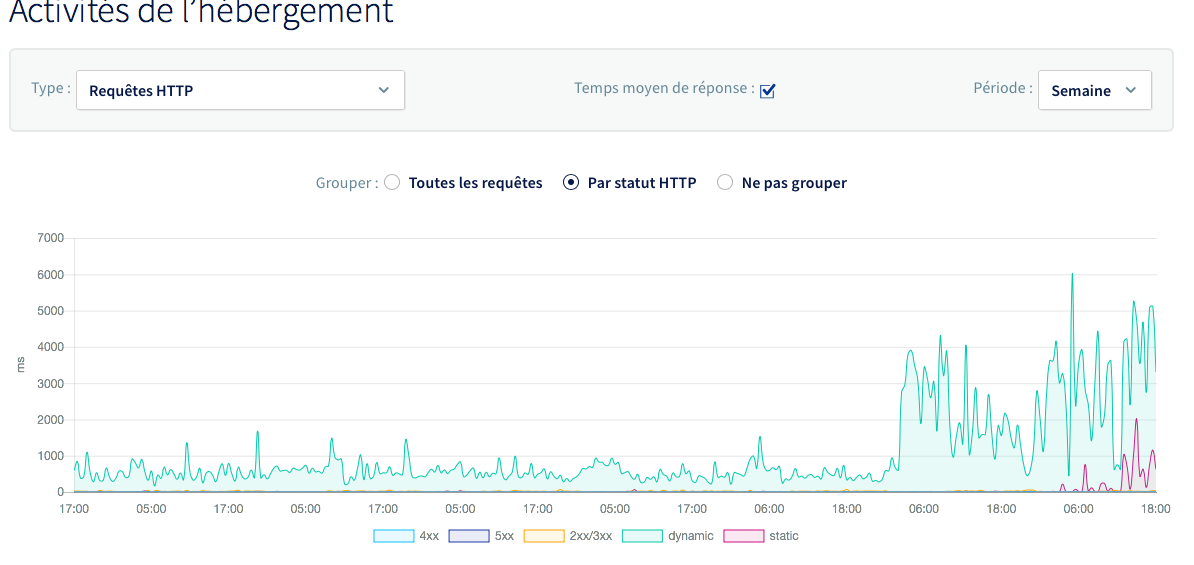The width and height of the screenshot is (1194, 565).
Task: Uncheck the Temps moyen de réponse checkbox
Action: [768, 91]
